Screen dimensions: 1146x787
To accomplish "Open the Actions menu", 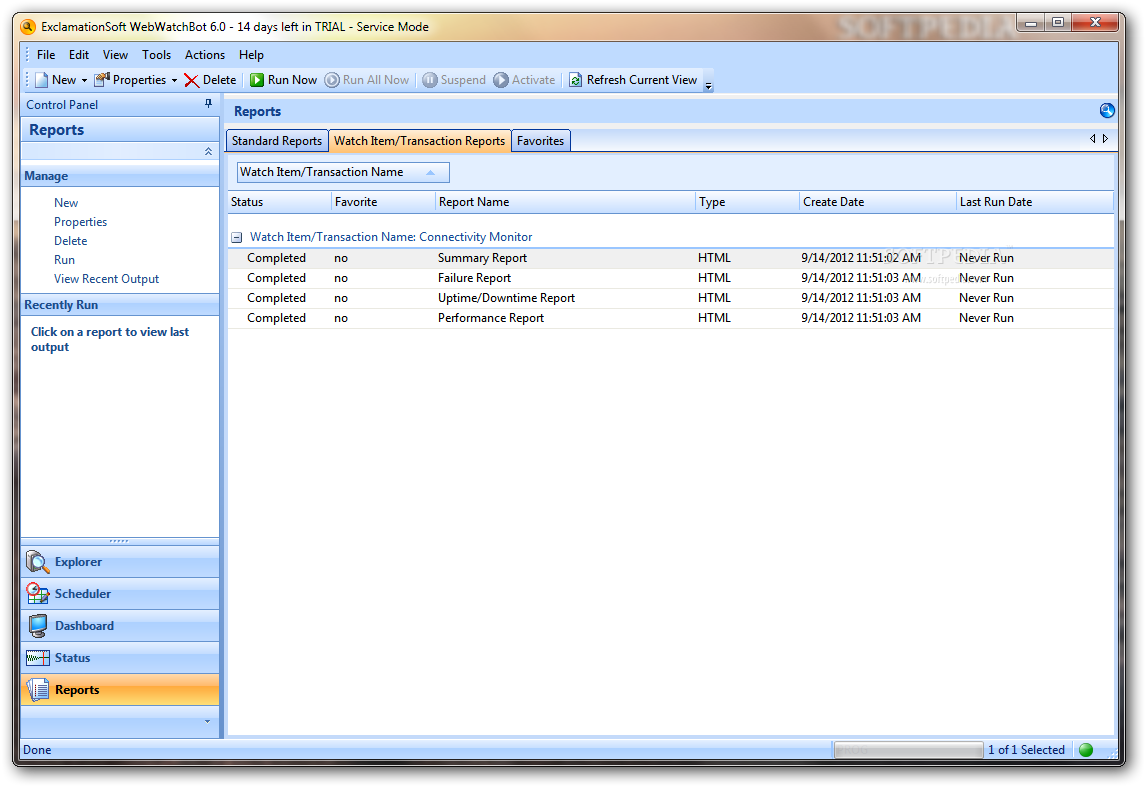I will coord(205,55).
